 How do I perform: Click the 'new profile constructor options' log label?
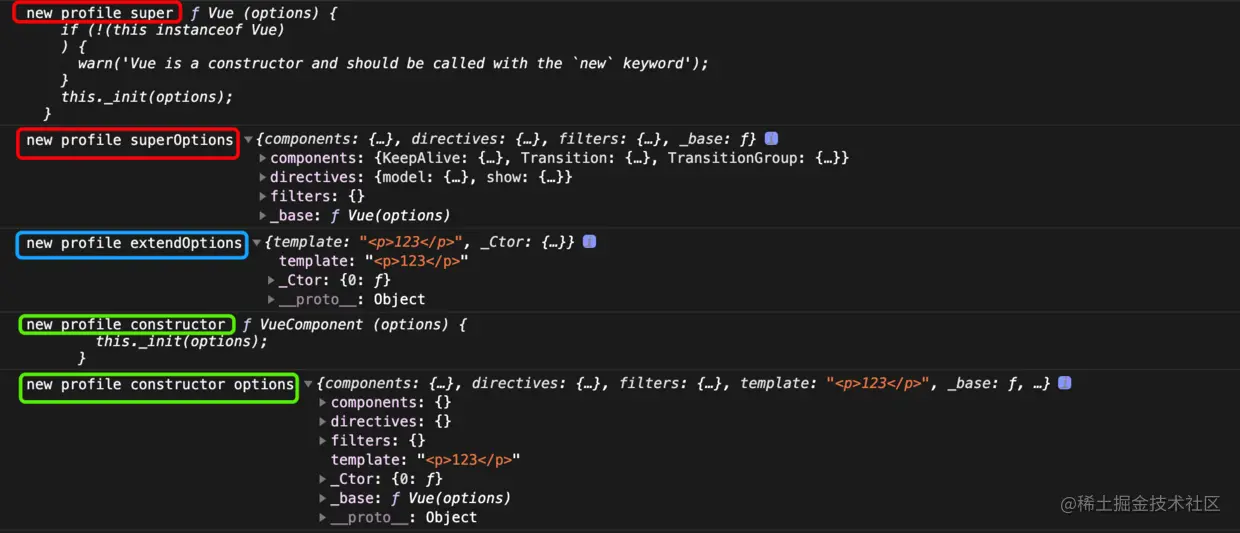(160, 384)
